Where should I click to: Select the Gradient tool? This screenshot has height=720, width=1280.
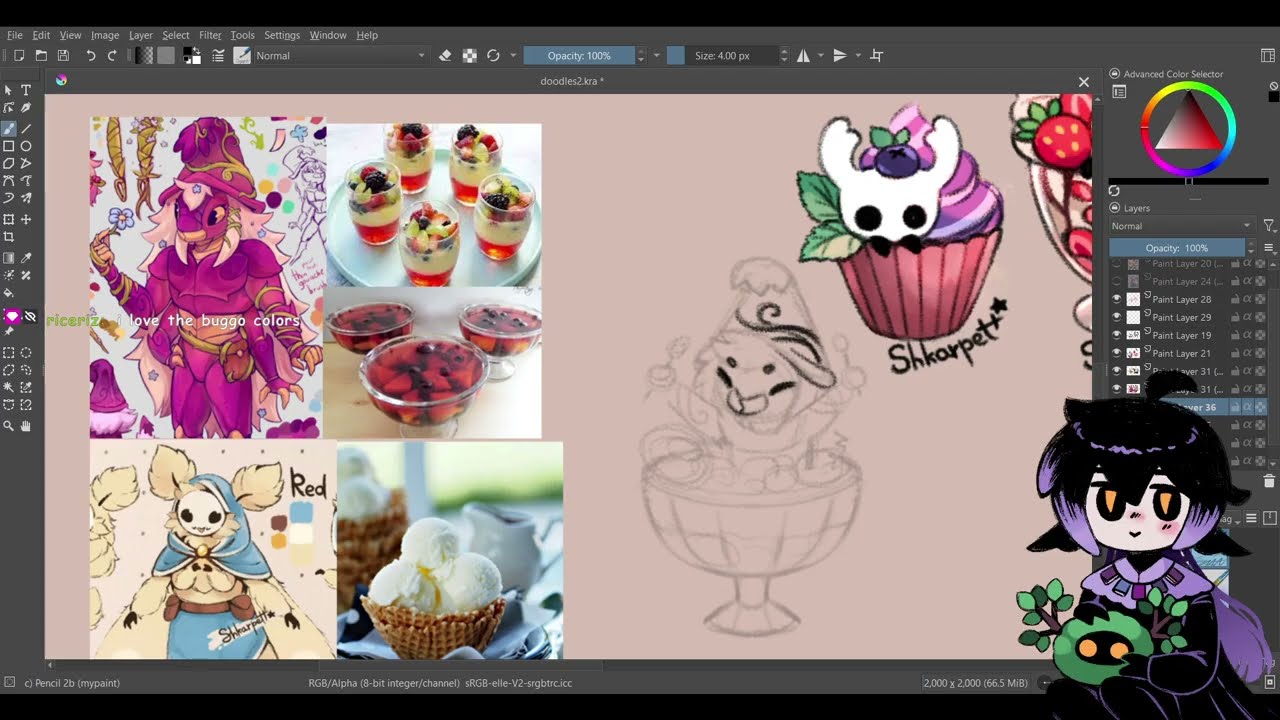click(x=9, y=258)
